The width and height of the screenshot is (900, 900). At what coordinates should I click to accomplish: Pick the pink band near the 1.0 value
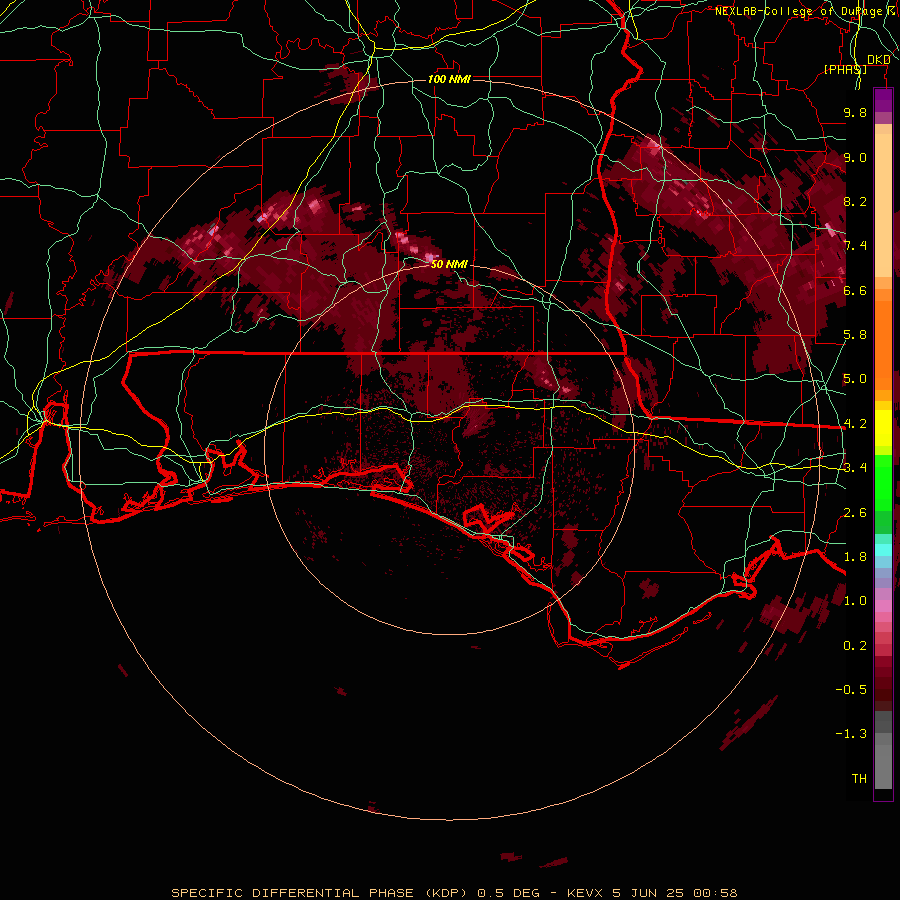click(x=883, y=605)
